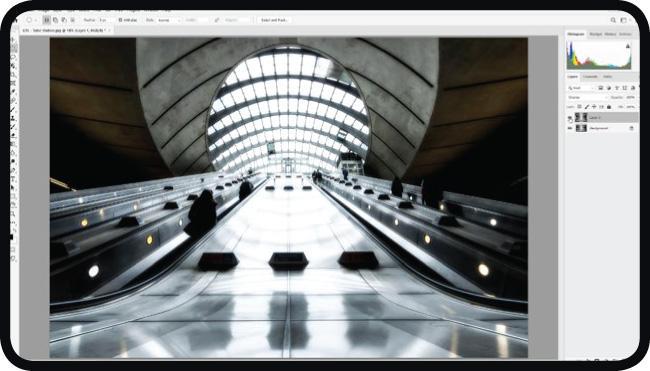Click the Opacity value field
This screenshot has height=371, width=650.
tap(630, 97)
